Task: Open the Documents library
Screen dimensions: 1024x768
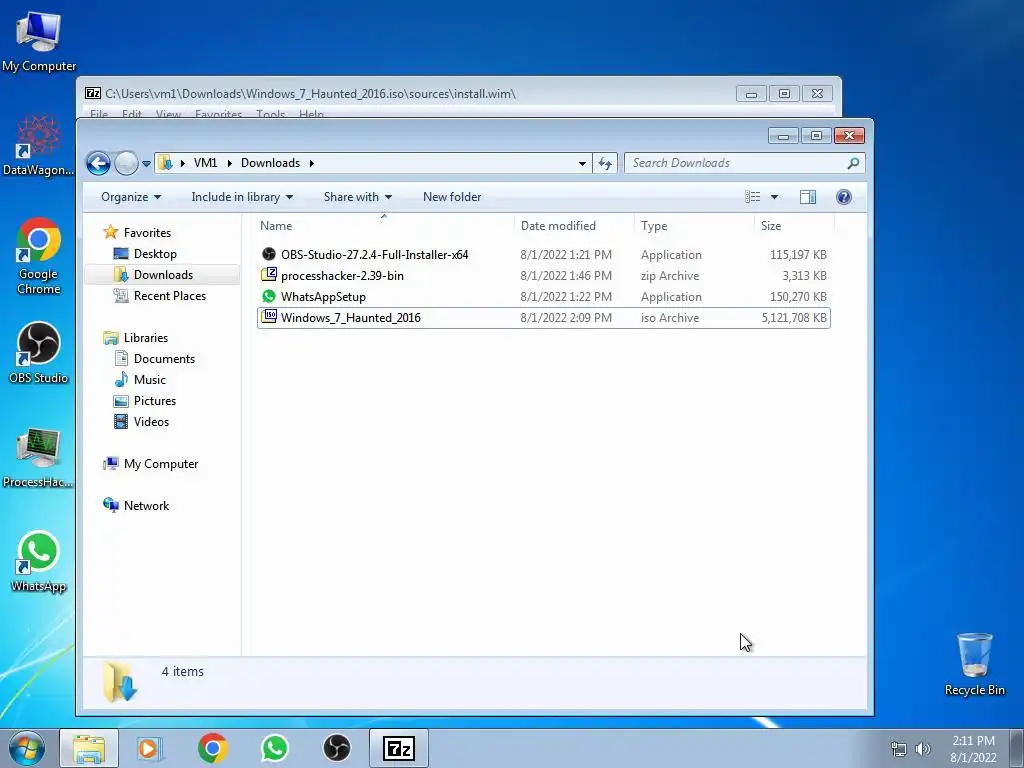Action: tap(164, 359)
